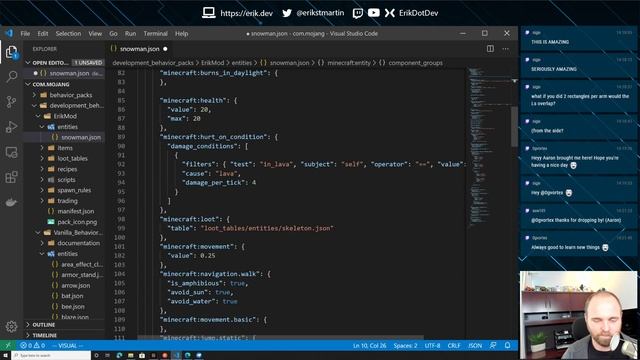Image resolution: width=640 pixels, height=360 pixels.
Task: Open File Explorer from the taskbar
Action: tap(130, 356)
